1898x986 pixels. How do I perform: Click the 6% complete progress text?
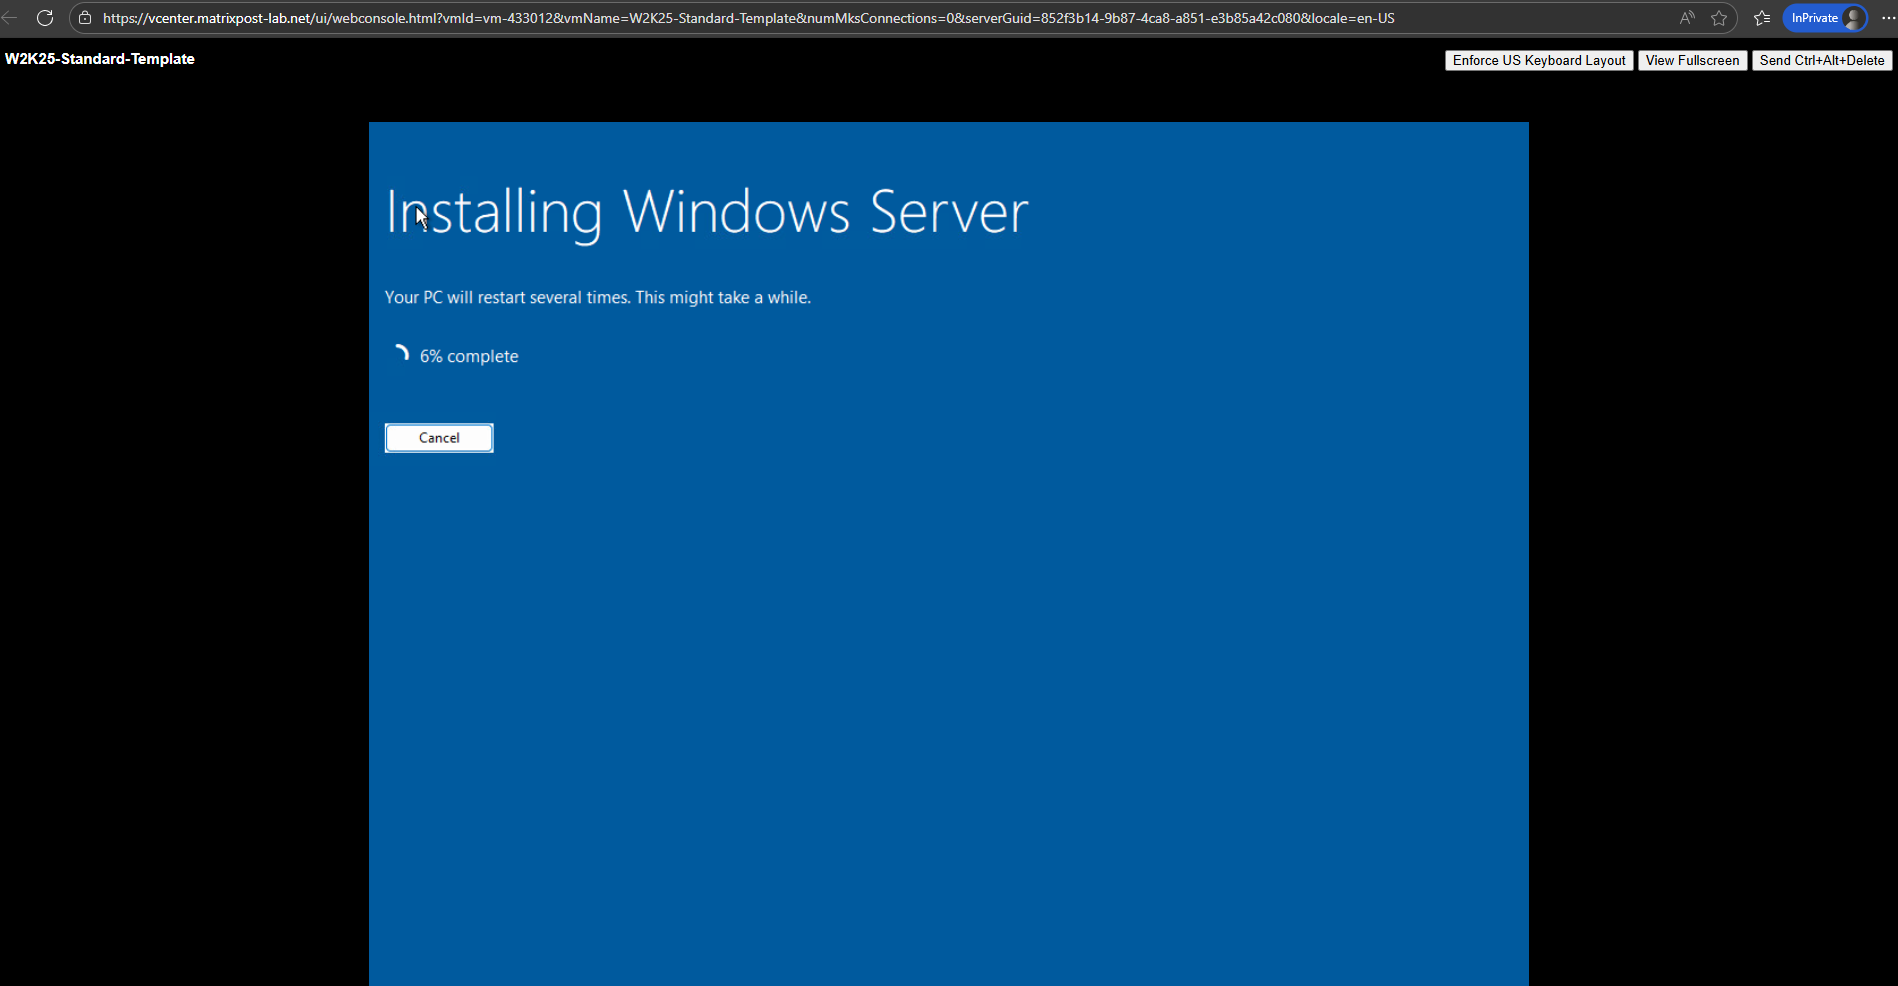tap(469, 356)
